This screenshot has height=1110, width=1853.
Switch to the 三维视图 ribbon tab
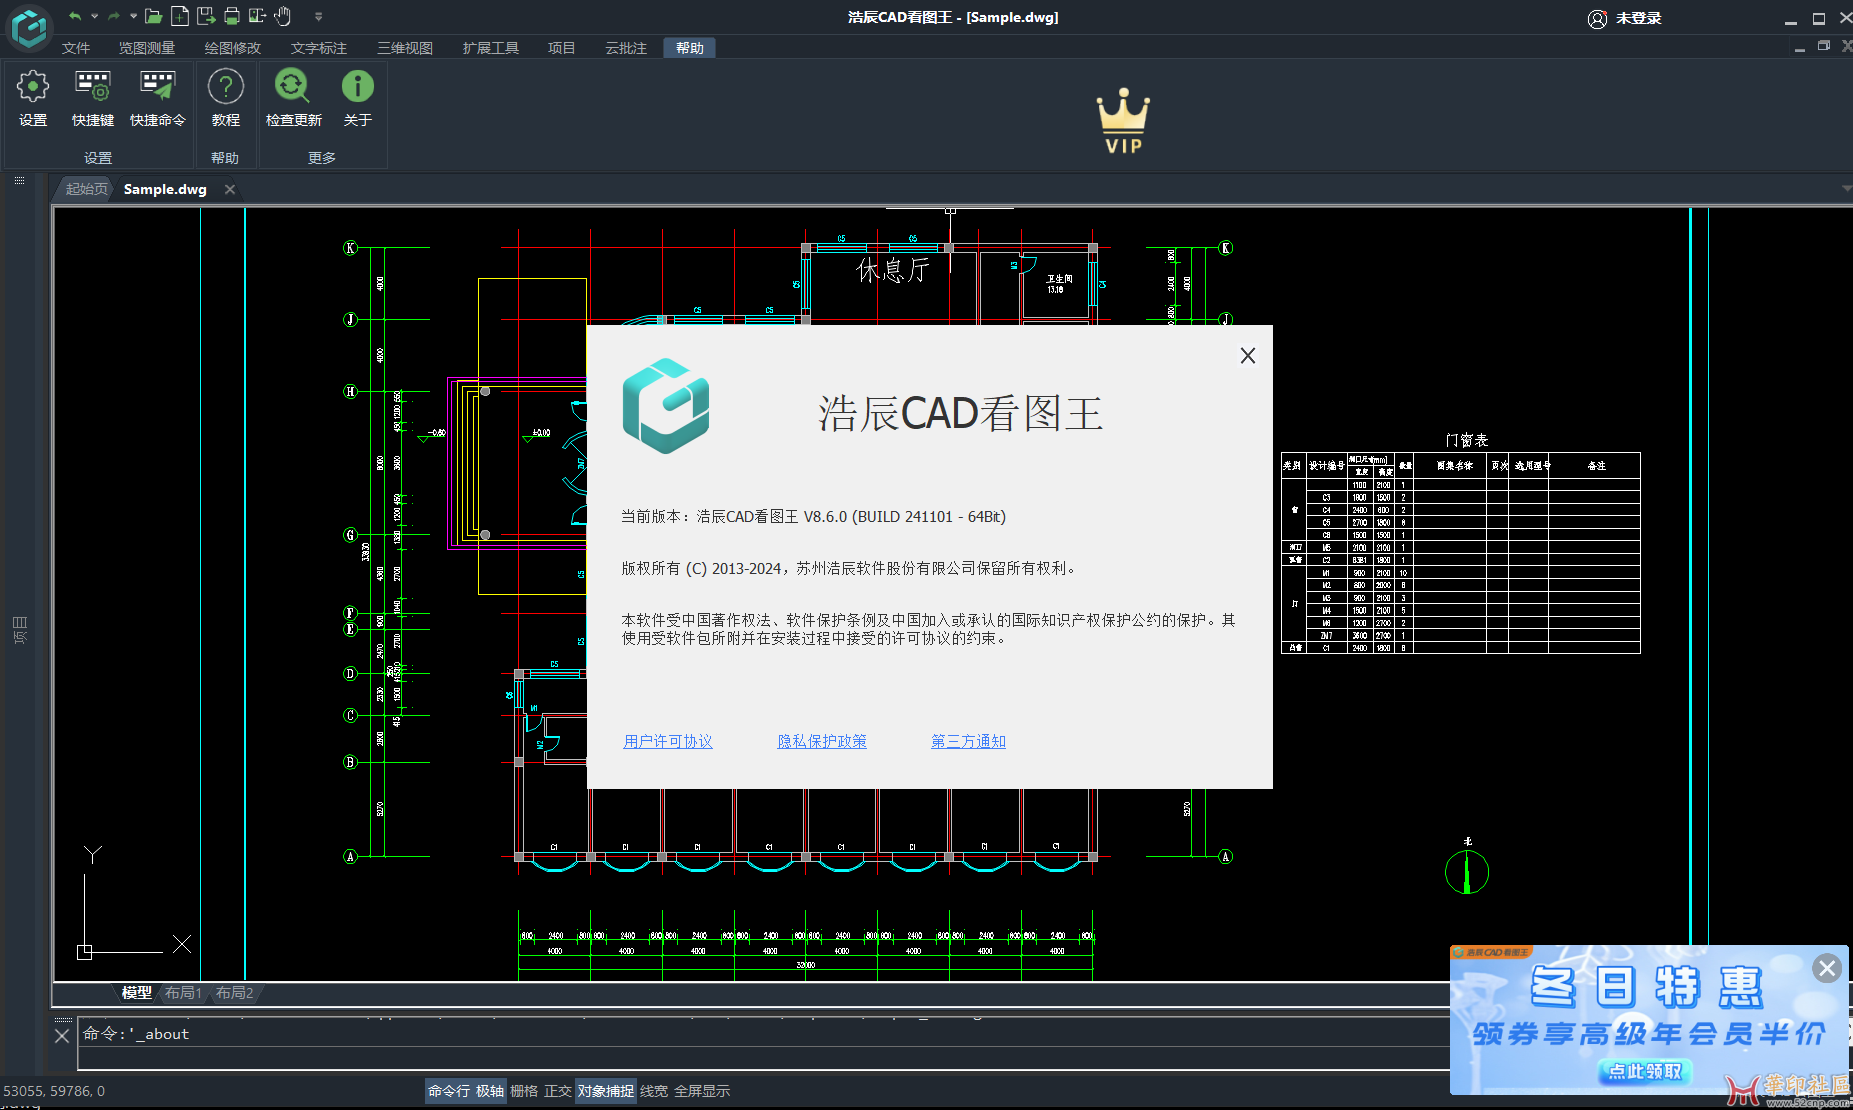[405, 48]
